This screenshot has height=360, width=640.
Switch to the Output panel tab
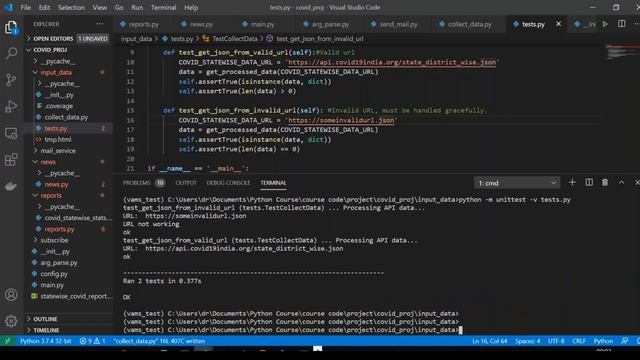pos(186,183)
